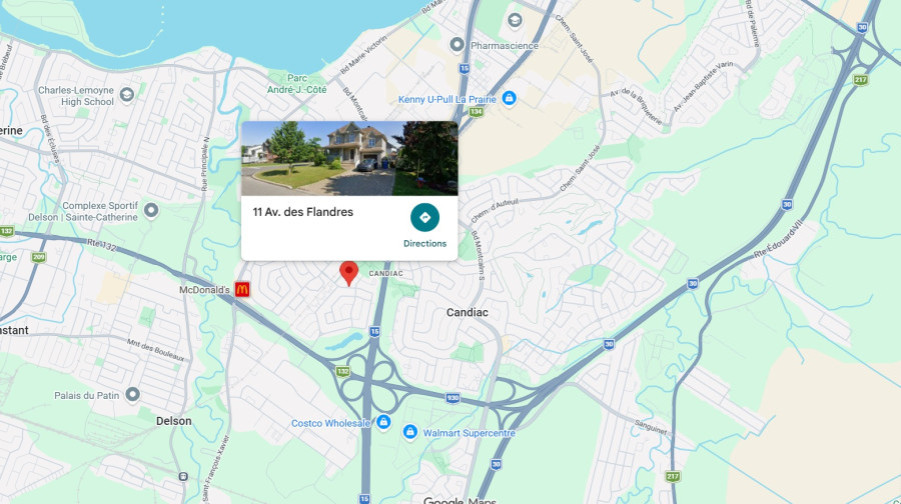Open the Complexe Sportif Delson marker
This screenshot has width=901, height=504.
point(151,210)
